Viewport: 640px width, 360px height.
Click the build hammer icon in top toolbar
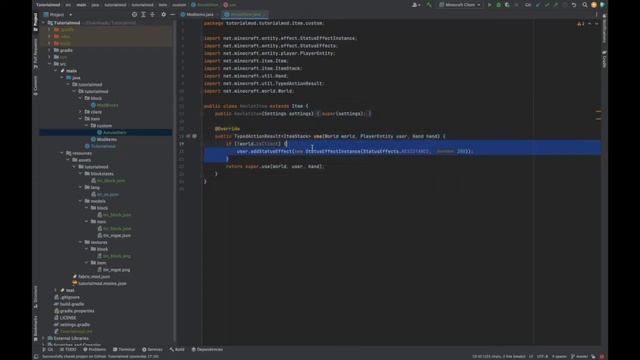pyautogui.click(x=429, y=5)
